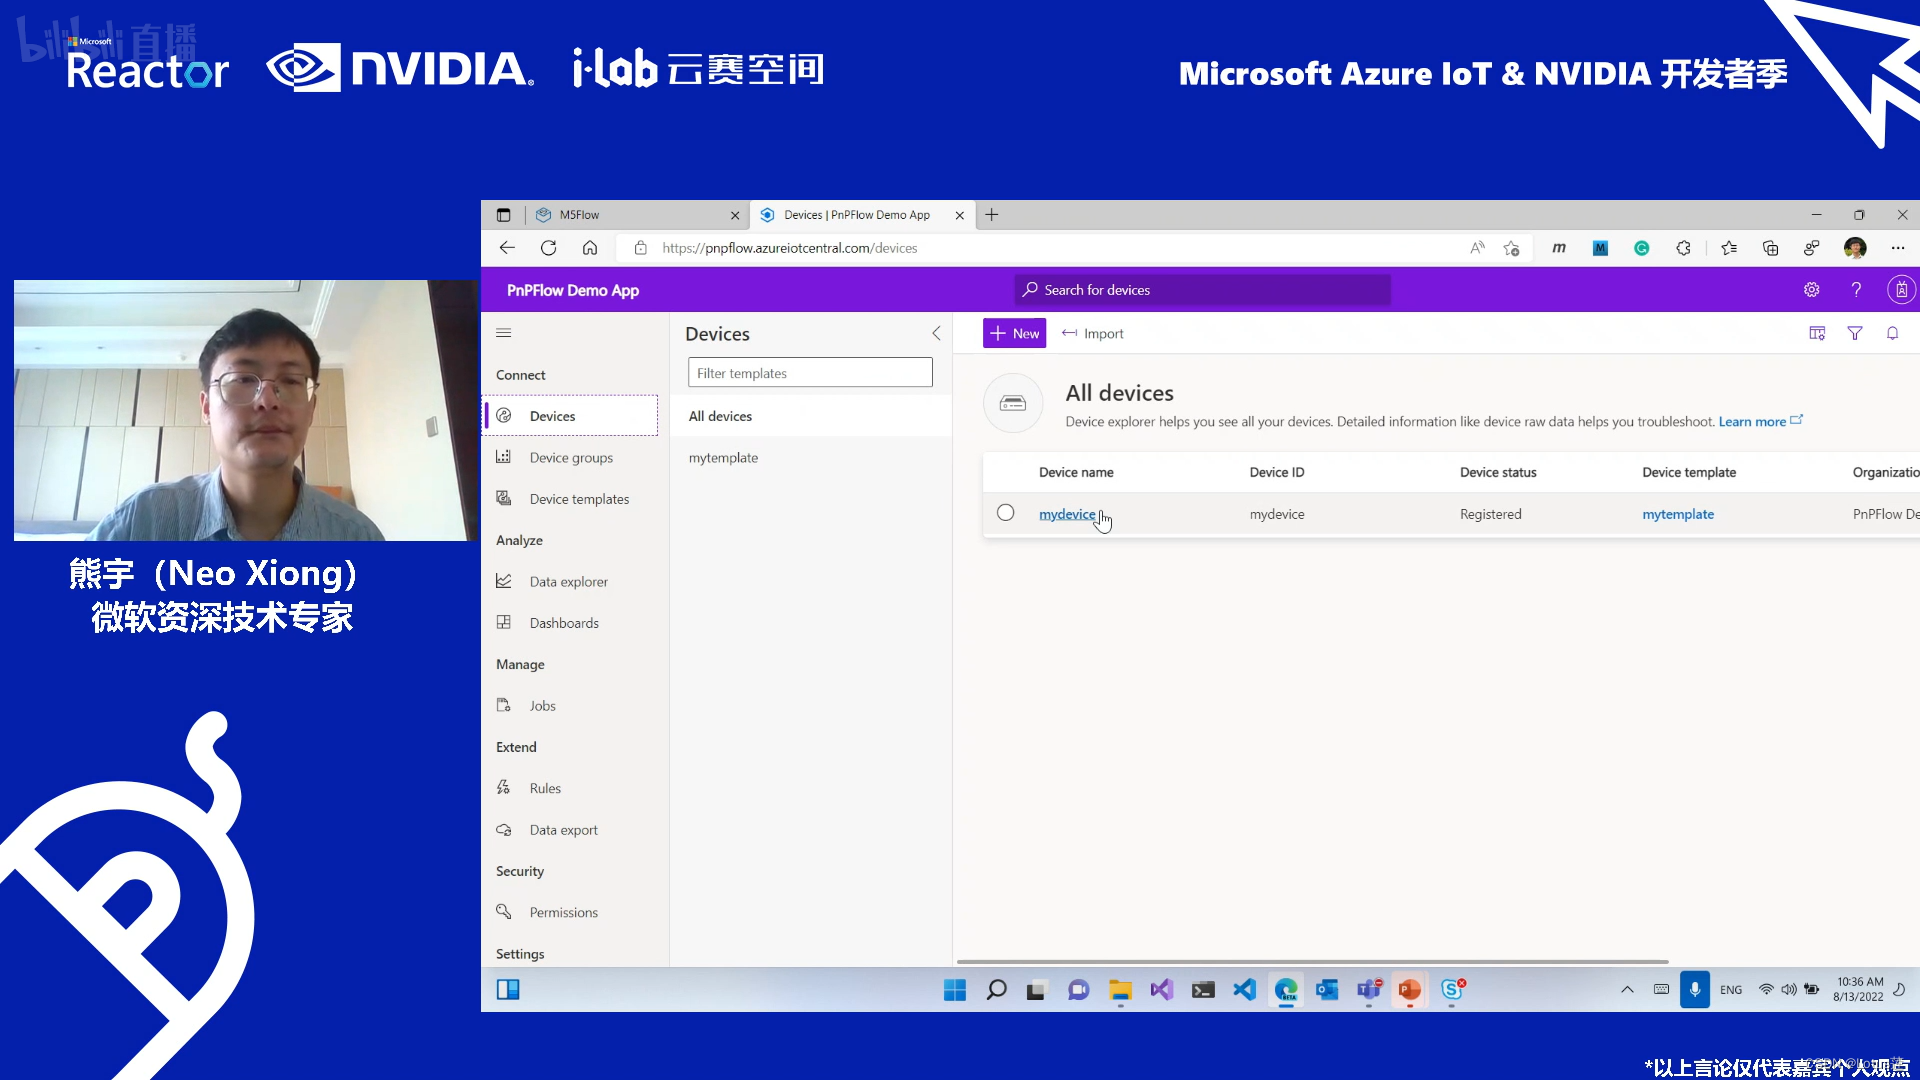Open Devices in the sidebar

coord(571,416)
